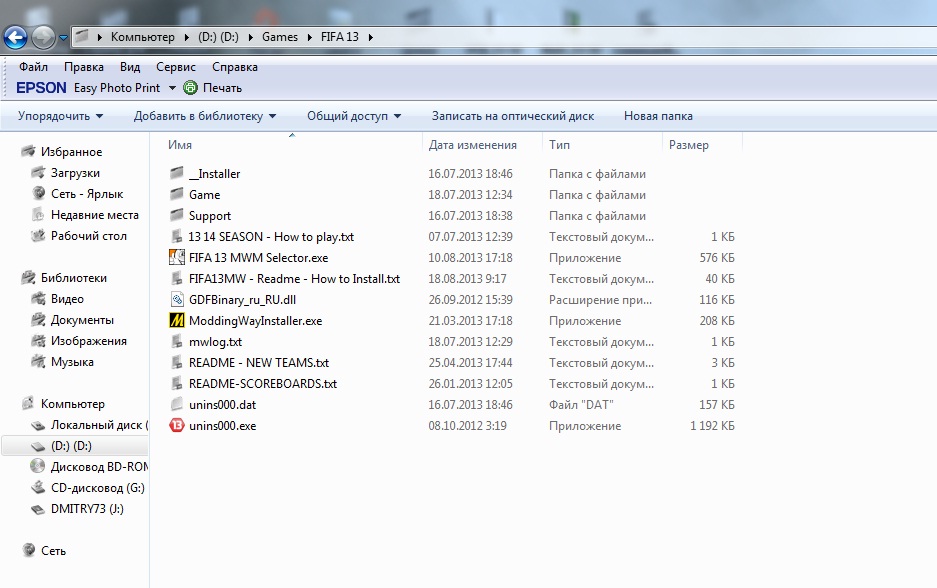
Task: Click the Музыка library icon
Action: (x=38, y=362)
